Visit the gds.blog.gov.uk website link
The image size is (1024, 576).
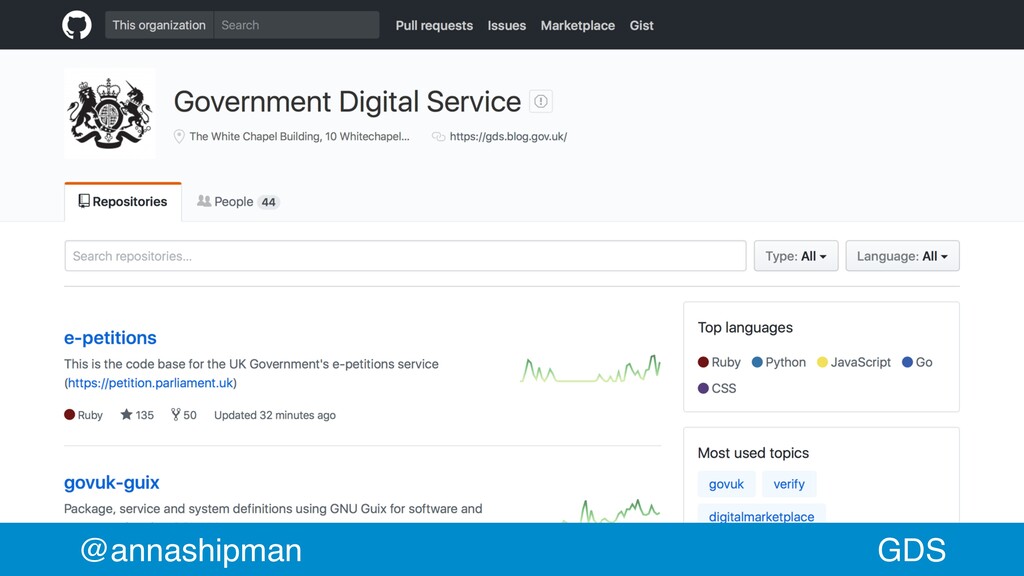point(508,136)
